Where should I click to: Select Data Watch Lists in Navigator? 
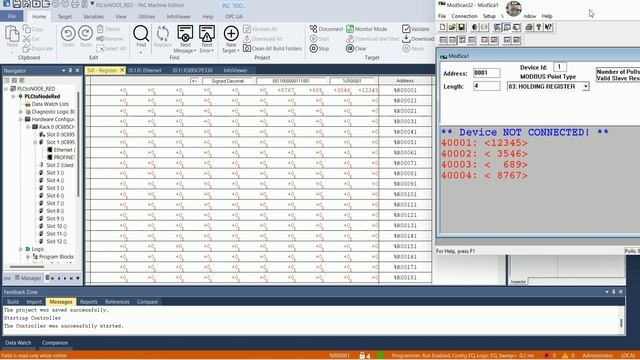[x=50, y=104]
